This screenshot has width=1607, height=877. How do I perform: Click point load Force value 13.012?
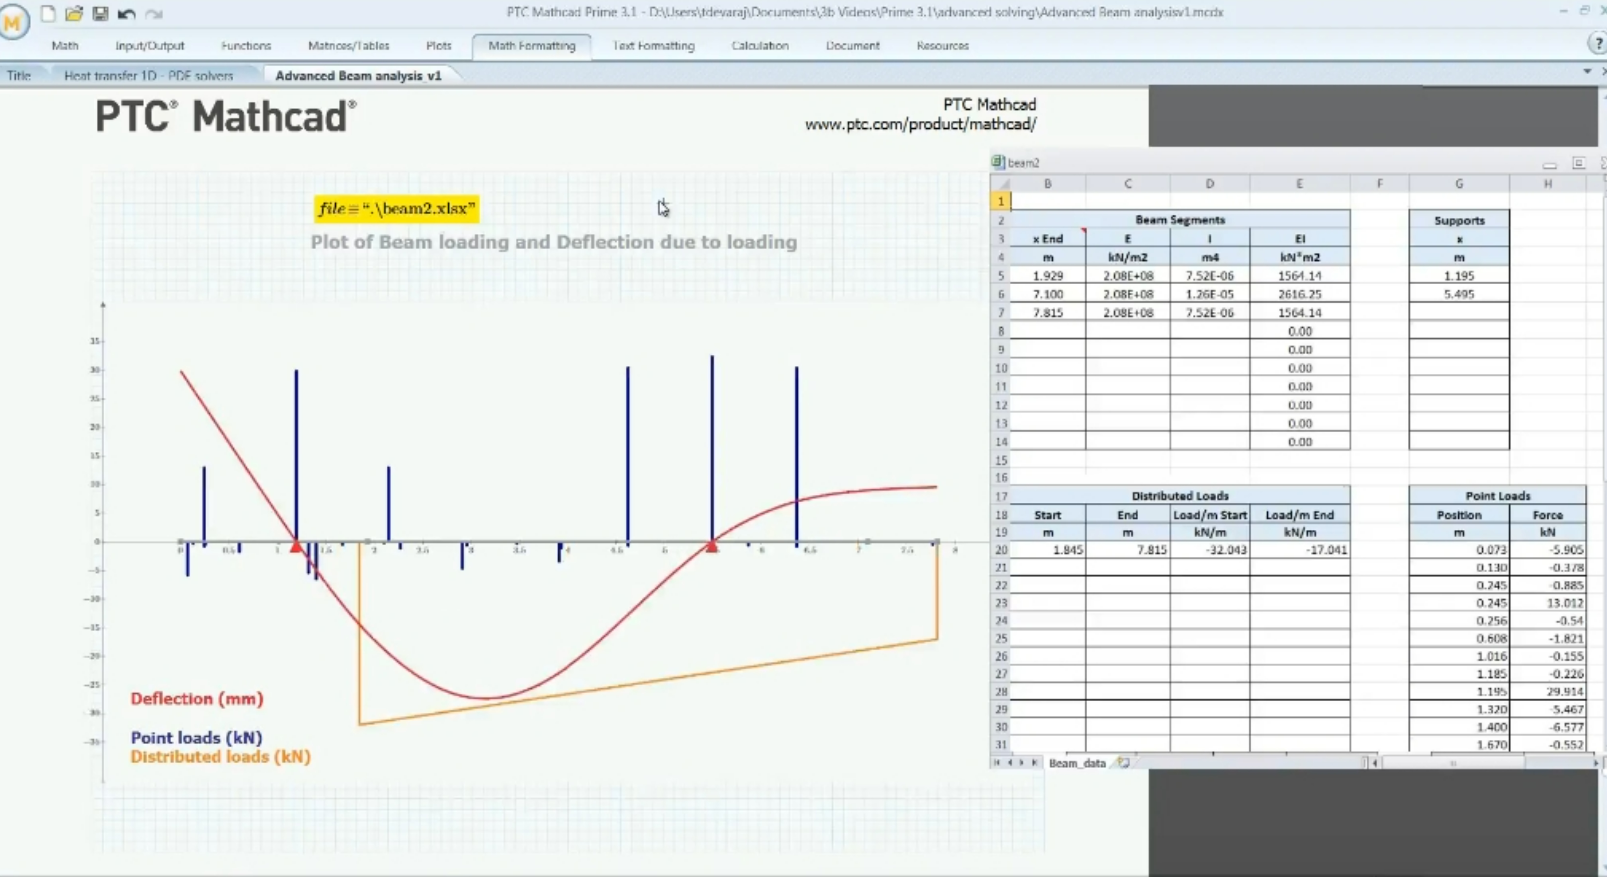[x=1548, y=603]
